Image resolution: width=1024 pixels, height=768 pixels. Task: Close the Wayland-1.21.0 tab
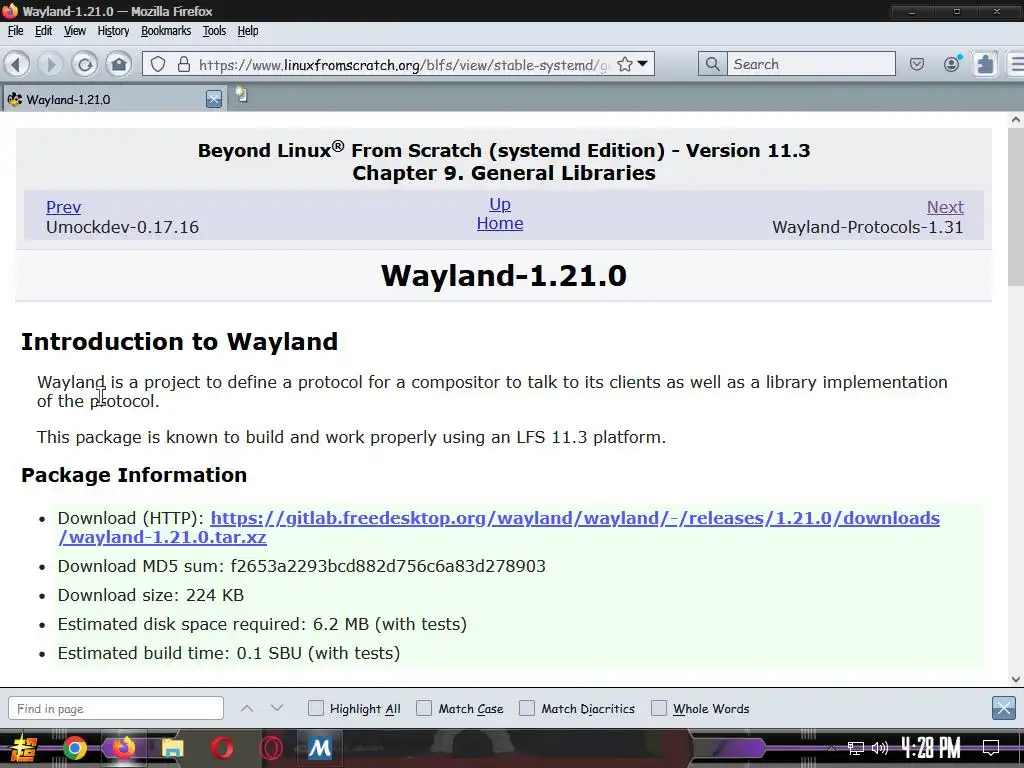click(x=214, y=99)
